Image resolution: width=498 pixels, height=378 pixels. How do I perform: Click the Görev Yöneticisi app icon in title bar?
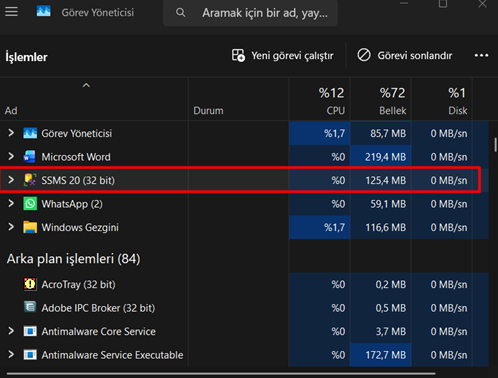[44, 12]
